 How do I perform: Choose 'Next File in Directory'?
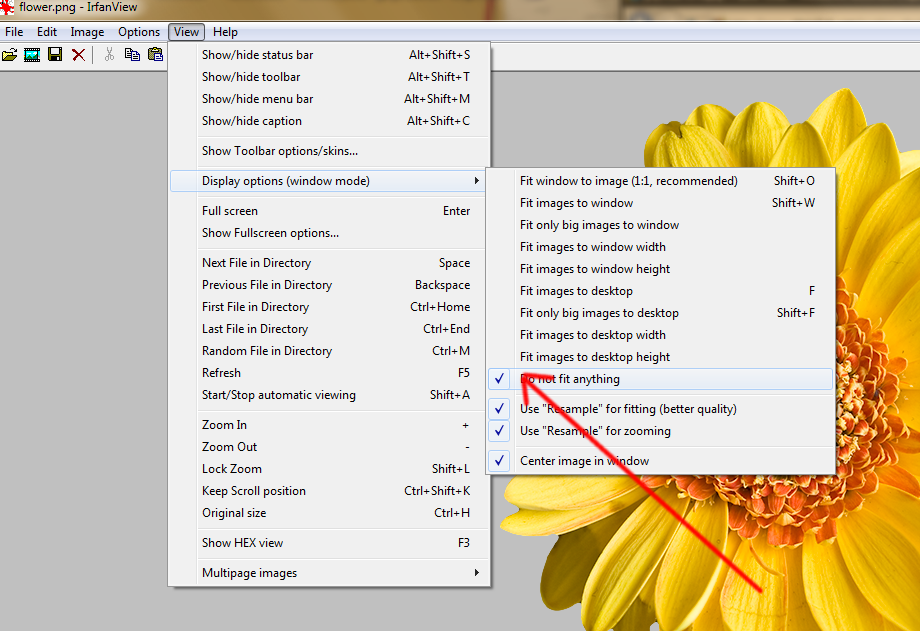[329, 263]
